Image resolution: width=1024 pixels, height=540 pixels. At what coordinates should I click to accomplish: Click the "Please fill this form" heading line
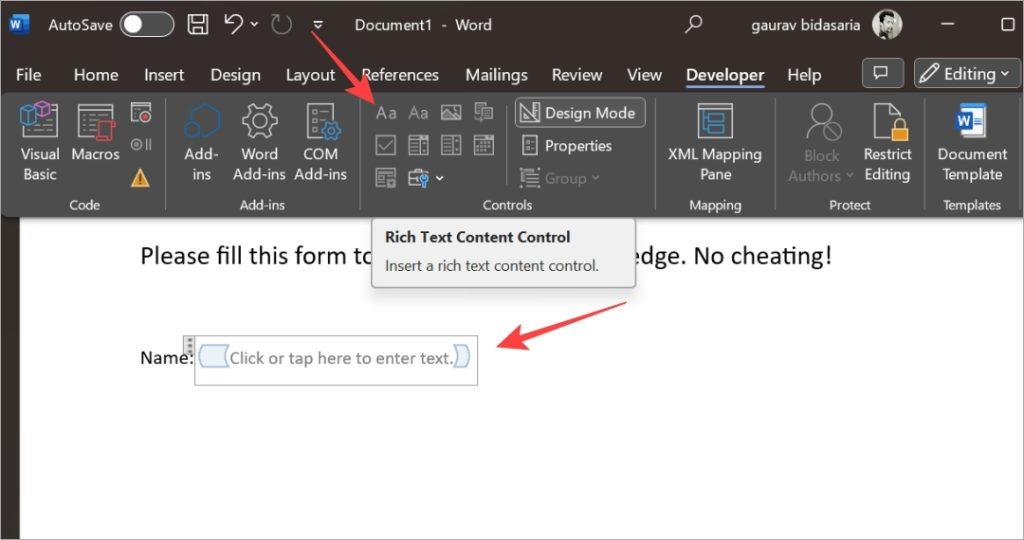pyautogui.click(x=486, y=255)
